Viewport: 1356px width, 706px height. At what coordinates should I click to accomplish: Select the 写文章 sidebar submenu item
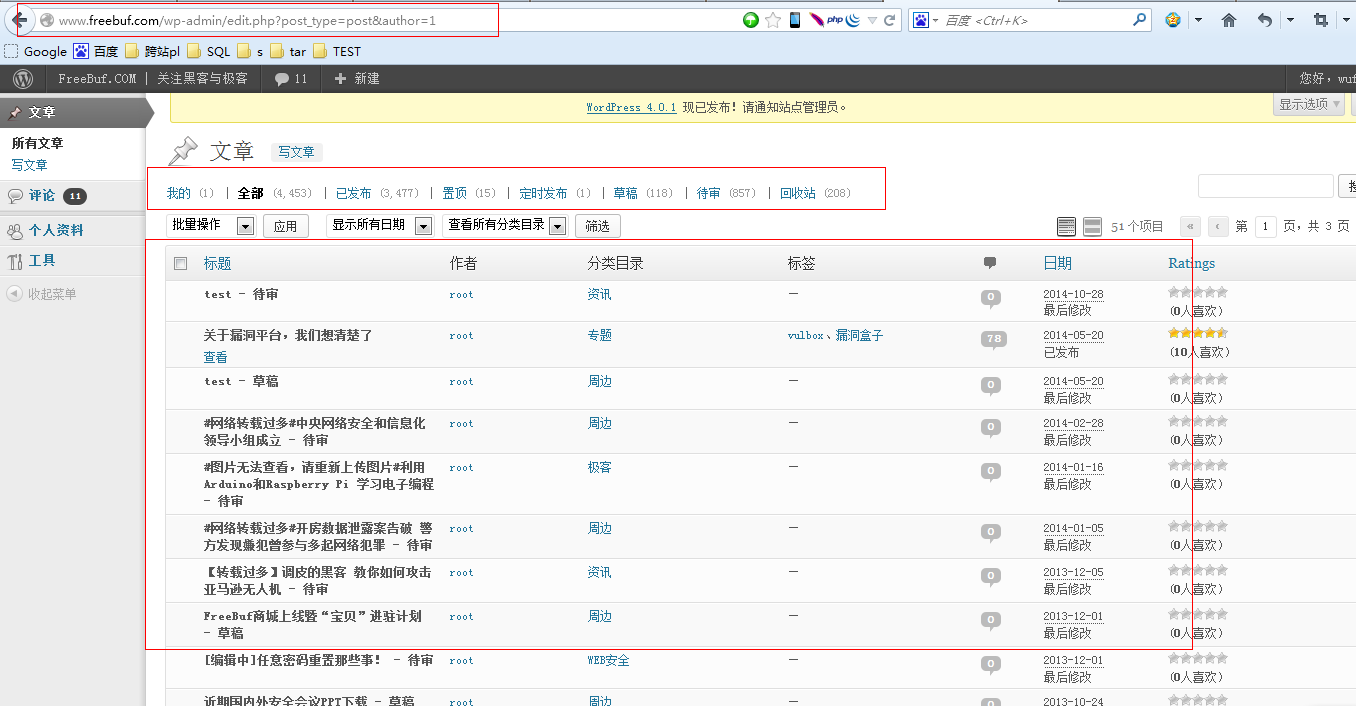[x=29, y=165]
